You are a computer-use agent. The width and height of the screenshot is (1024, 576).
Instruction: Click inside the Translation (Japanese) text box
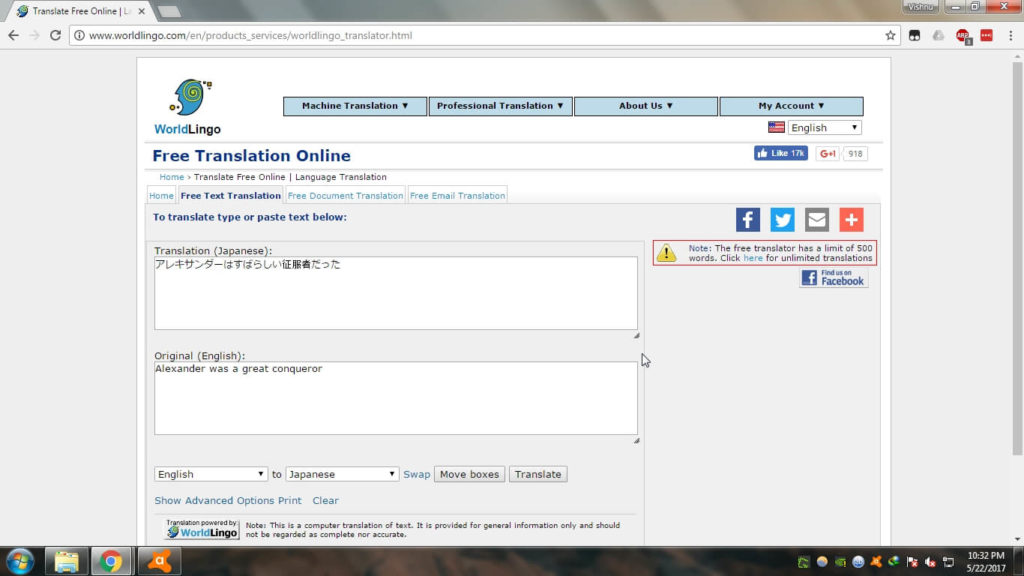[x=396, y=293]
